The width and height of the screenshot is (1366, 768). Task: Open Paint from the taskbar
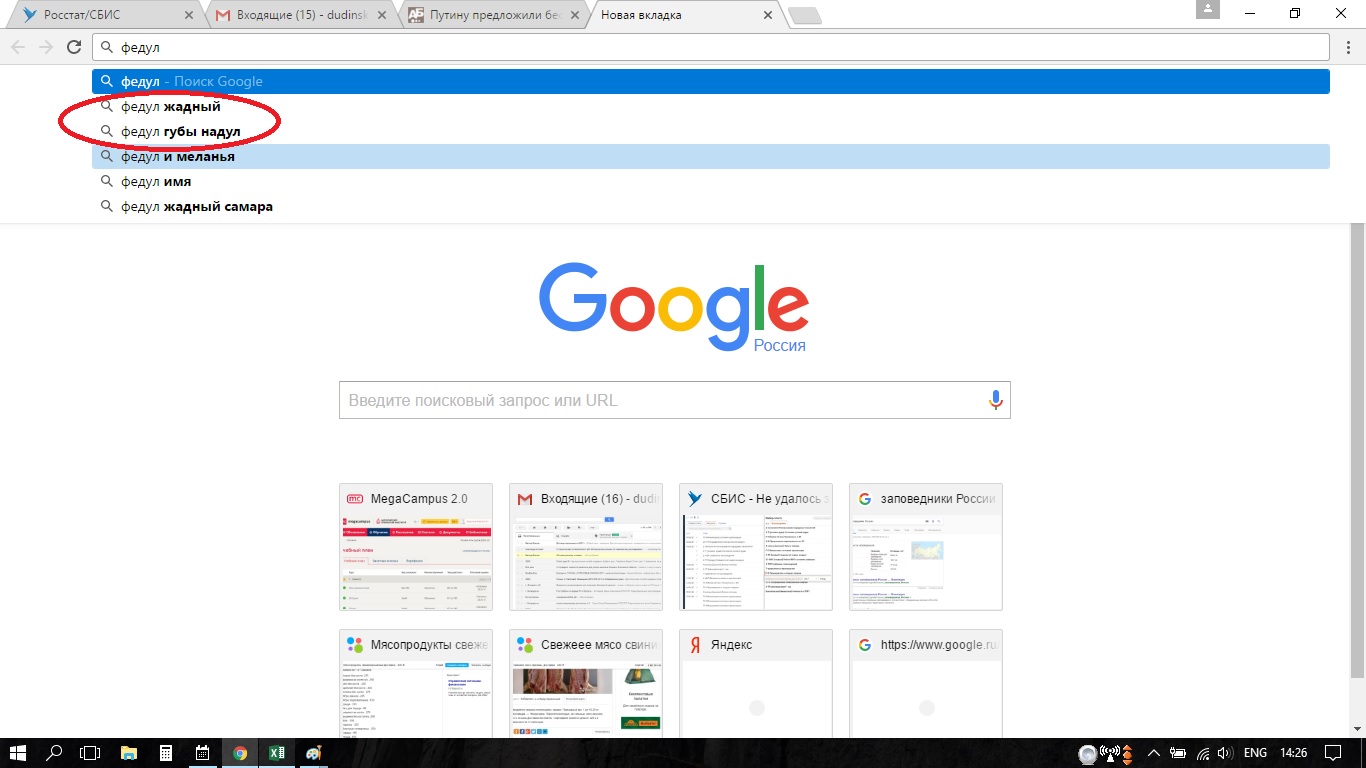(314, 753)
